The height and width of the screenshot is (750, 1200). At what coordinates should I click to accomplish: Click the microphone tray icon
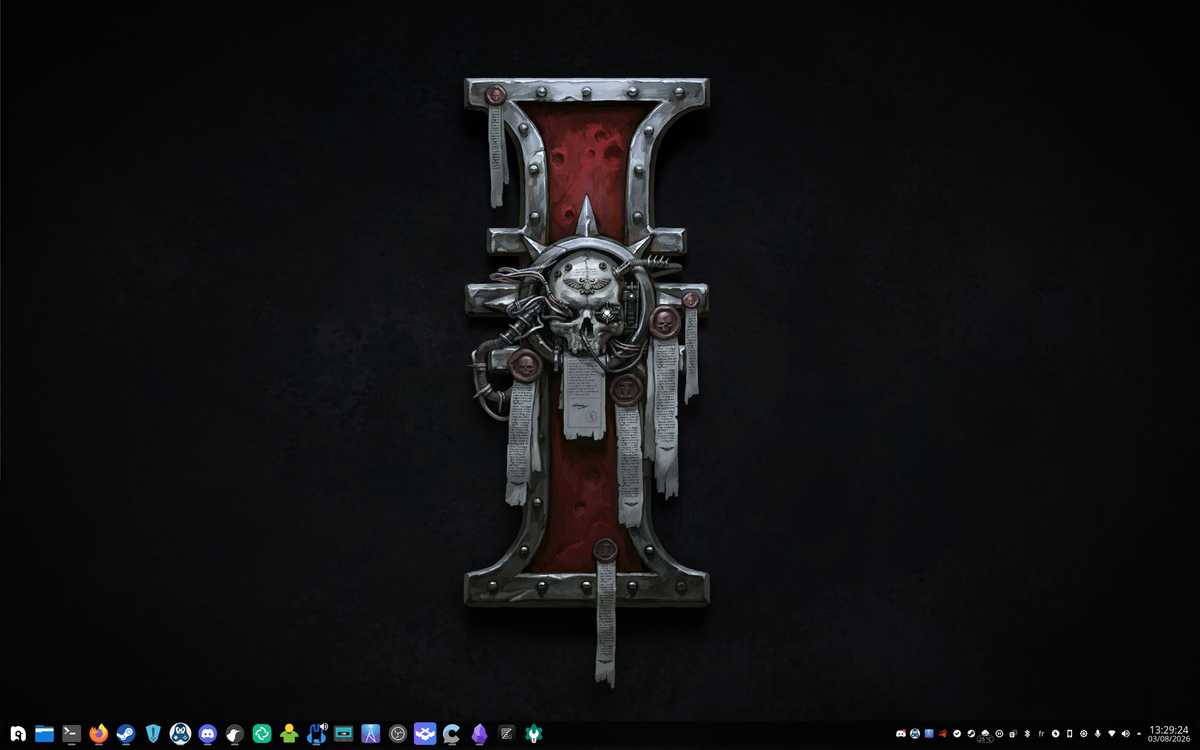[x=1097, y=733]
